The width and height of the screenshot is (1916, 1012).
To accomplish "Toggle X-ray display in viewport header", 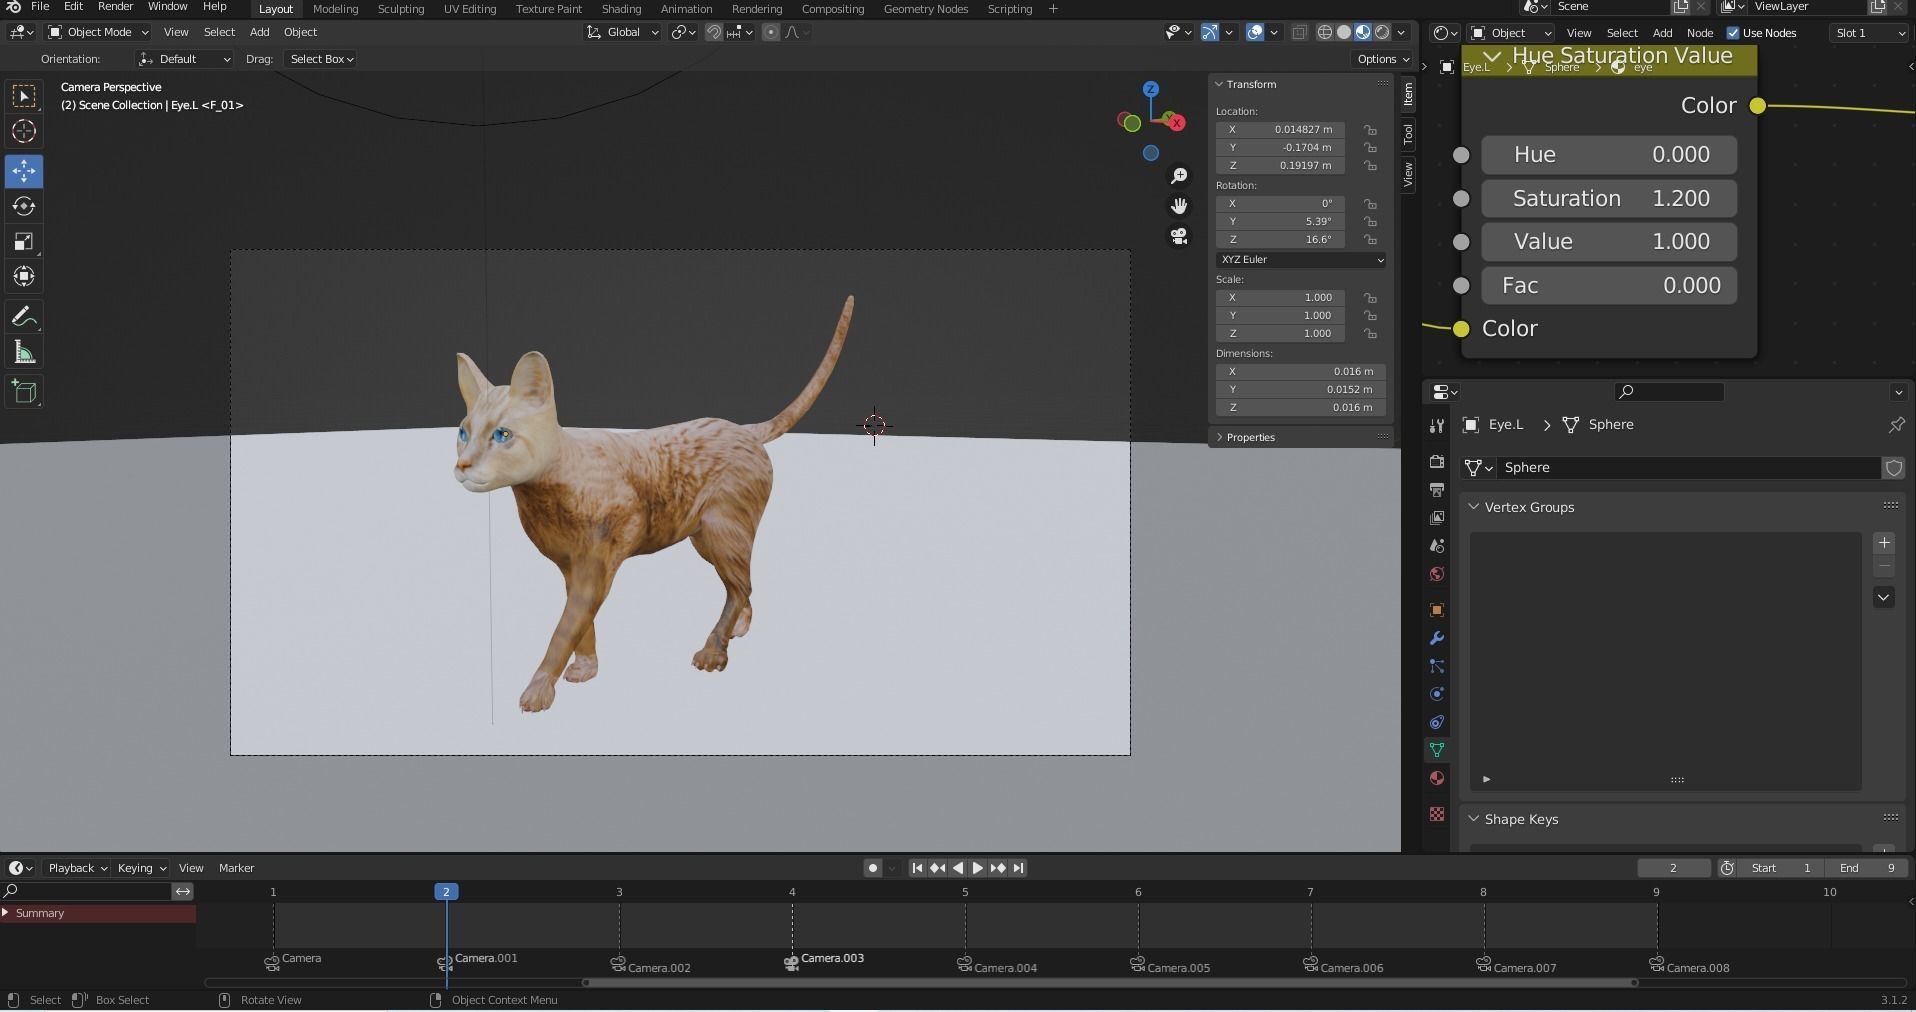I will pyautogui.click(x=1299, y=32).
